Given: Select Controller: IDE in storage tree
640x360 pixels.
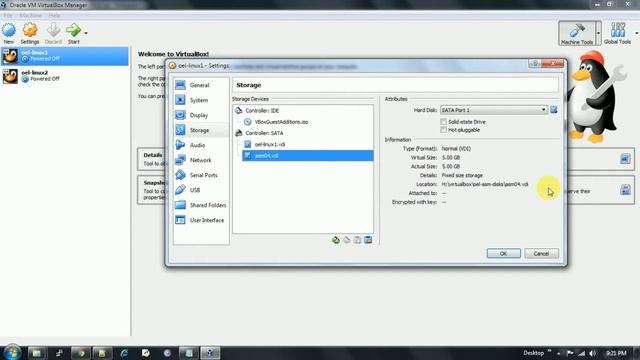Looking at the screenshot, I should 262,111.
